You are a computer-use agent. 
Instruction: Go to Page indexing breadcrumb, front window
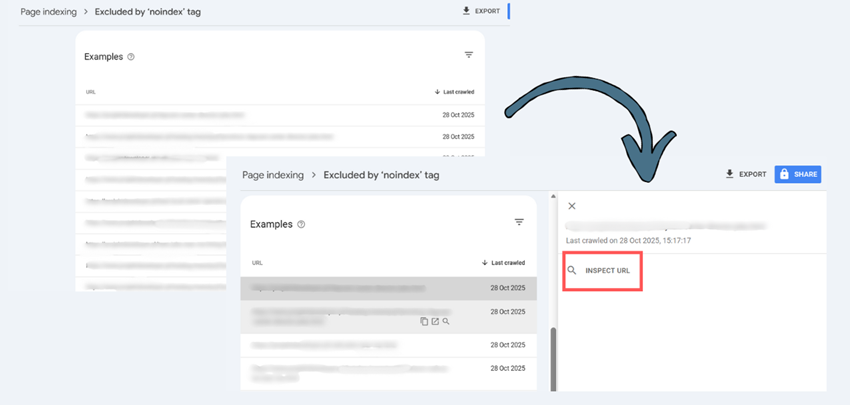point(273,175)
